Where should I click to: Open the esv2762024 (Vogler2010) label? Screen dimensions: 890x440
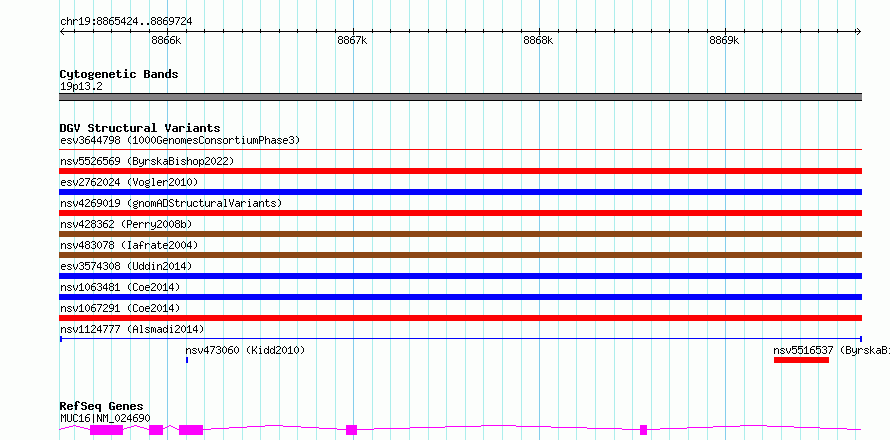pos(129,182)
